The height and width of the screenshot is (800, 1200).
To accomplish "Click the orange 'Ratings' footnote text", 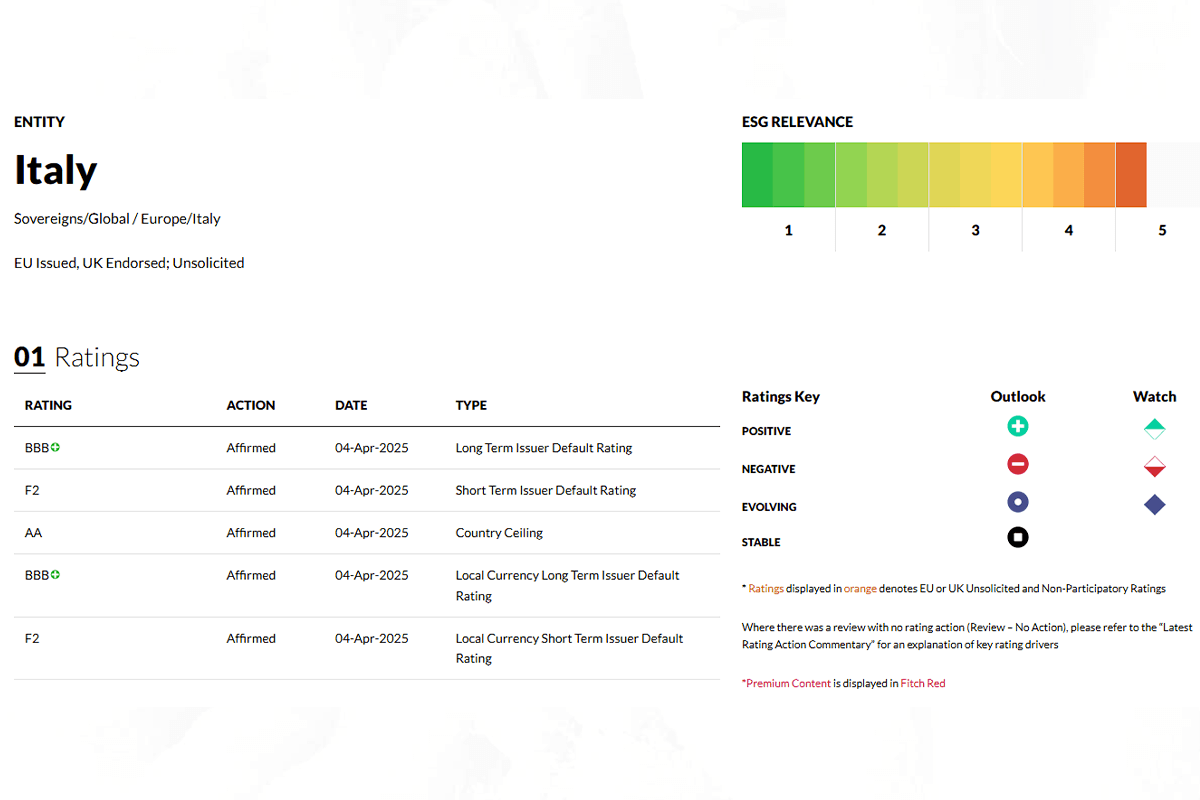I will point(766,589).
